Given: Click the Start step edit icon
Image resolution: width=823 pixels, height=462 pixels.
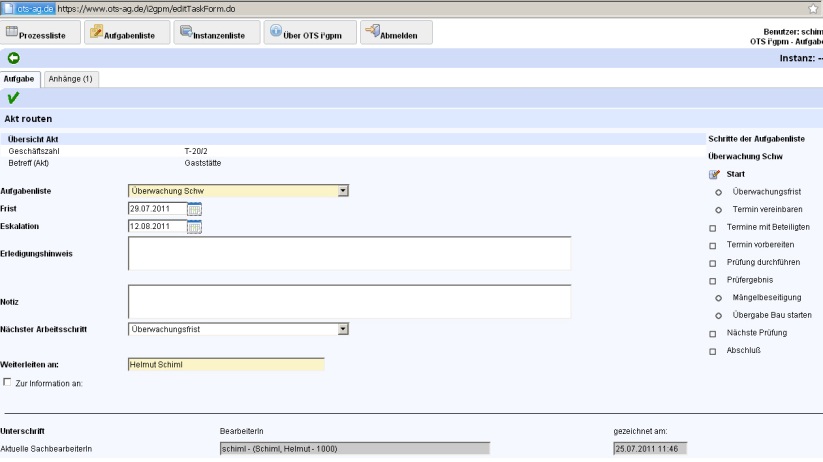Looking at the screenshot, I should (714, 175).
